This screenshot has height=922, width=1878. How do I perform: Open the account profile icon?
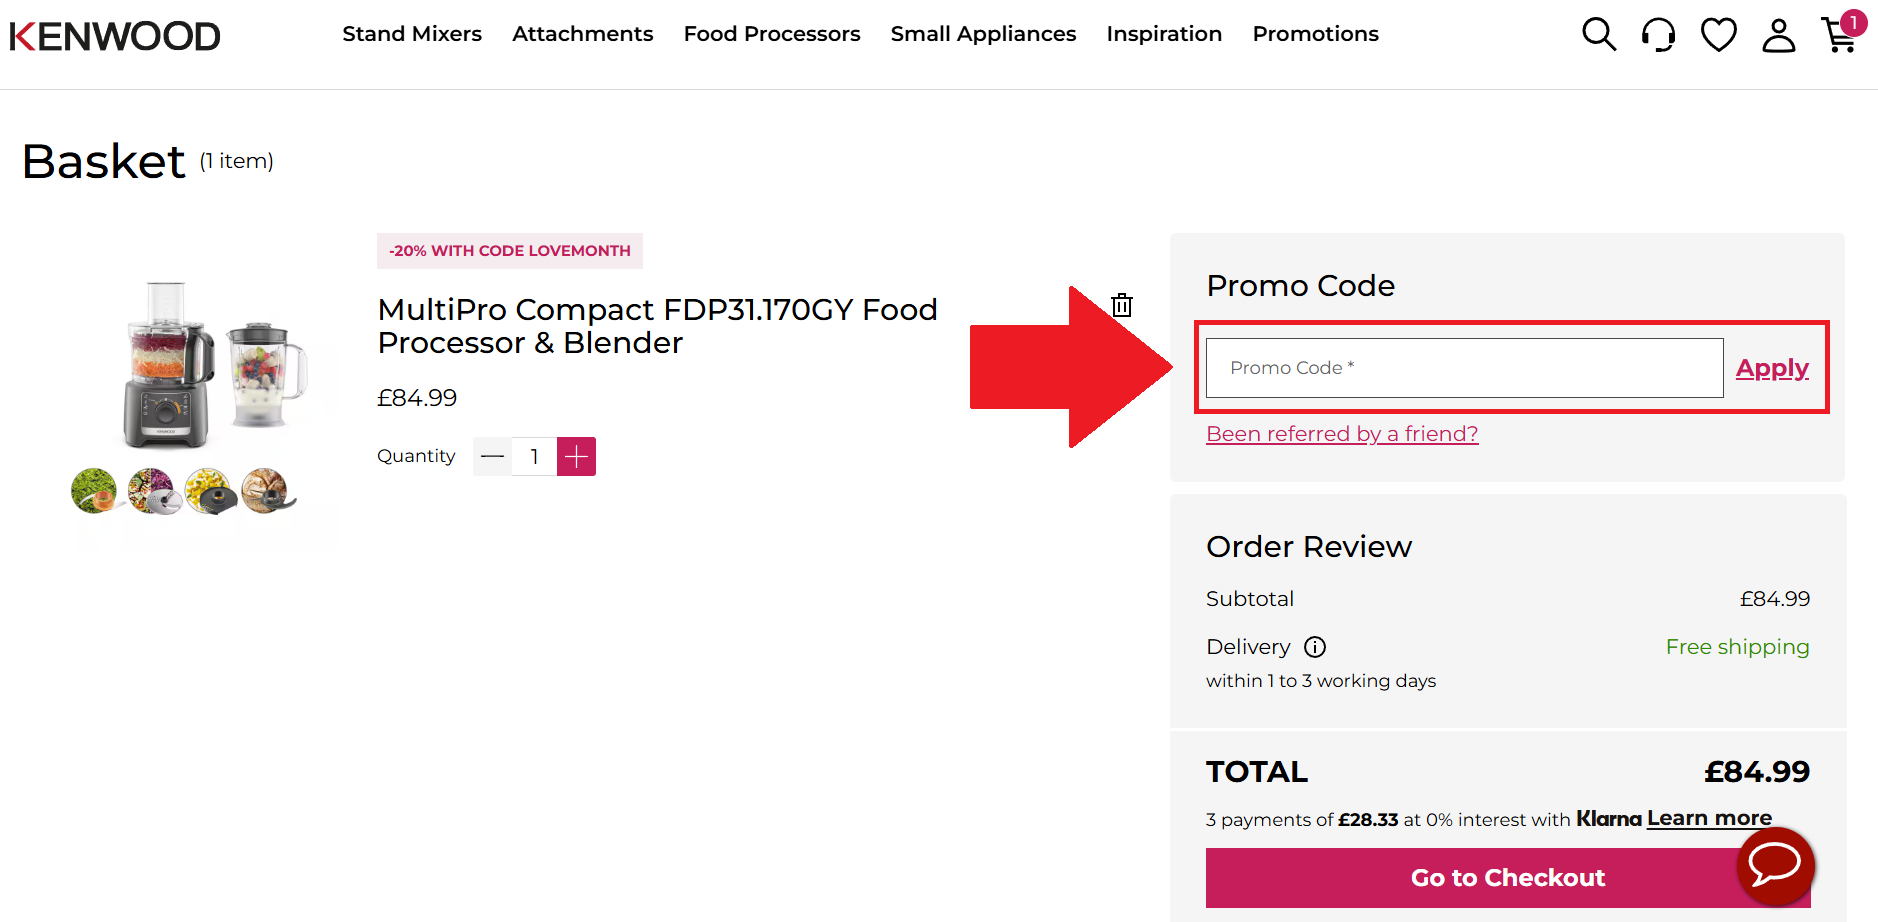tap(1778, 36)
